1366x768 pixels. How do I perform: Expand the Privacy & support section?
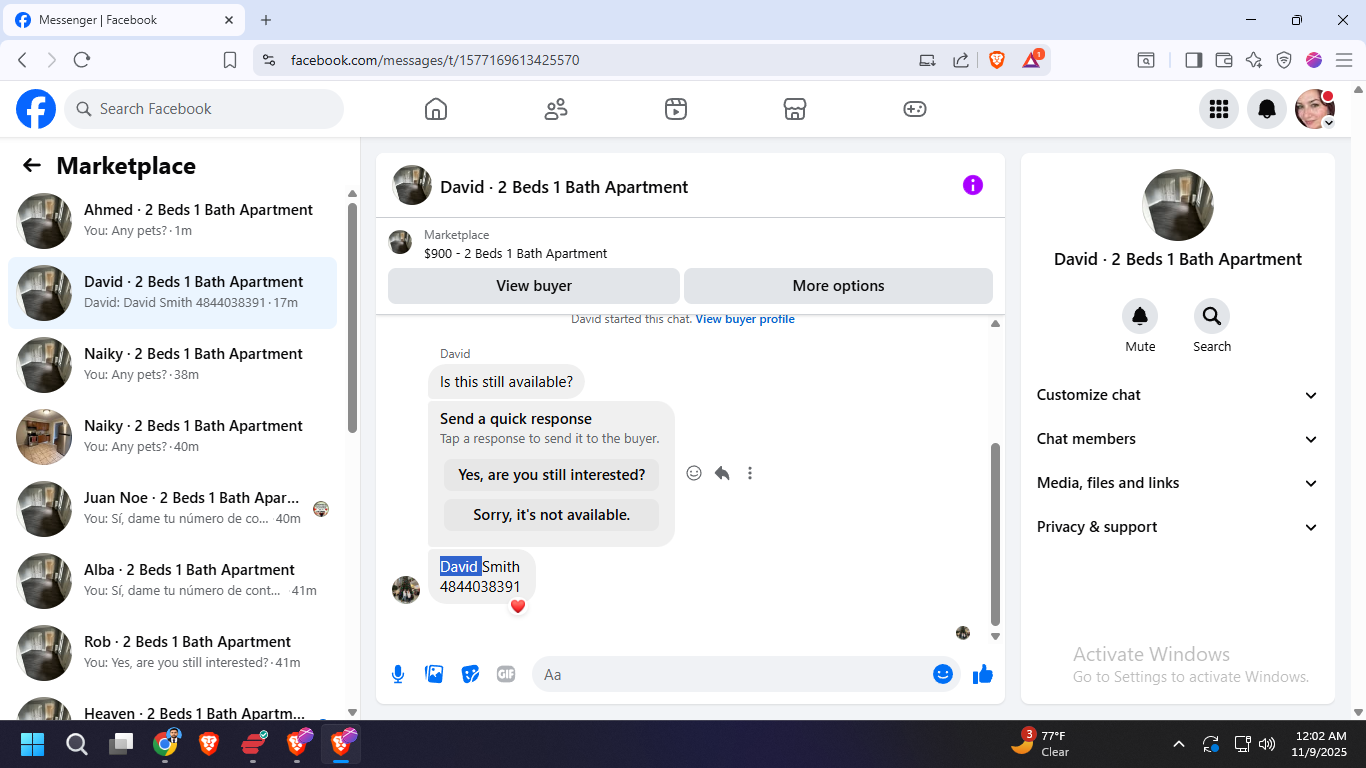[x=1178, y=527]
